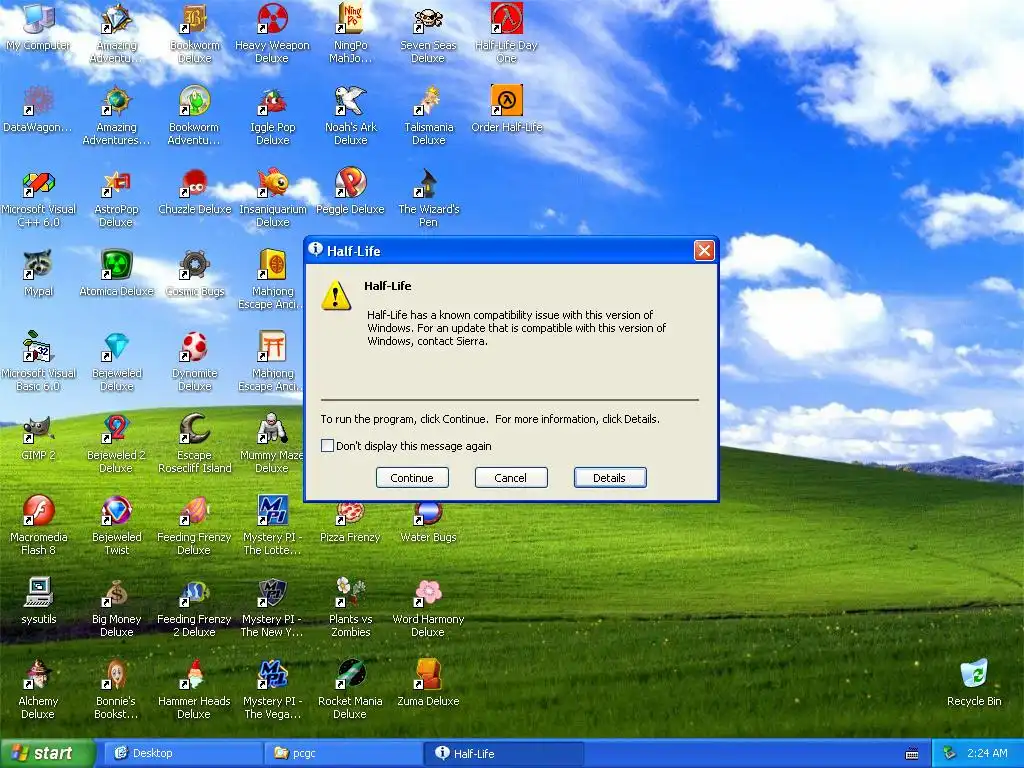This screenshot has width=1024, height=768.
Task: Open the My Computer desktop icon
Action: pos(38,26)
